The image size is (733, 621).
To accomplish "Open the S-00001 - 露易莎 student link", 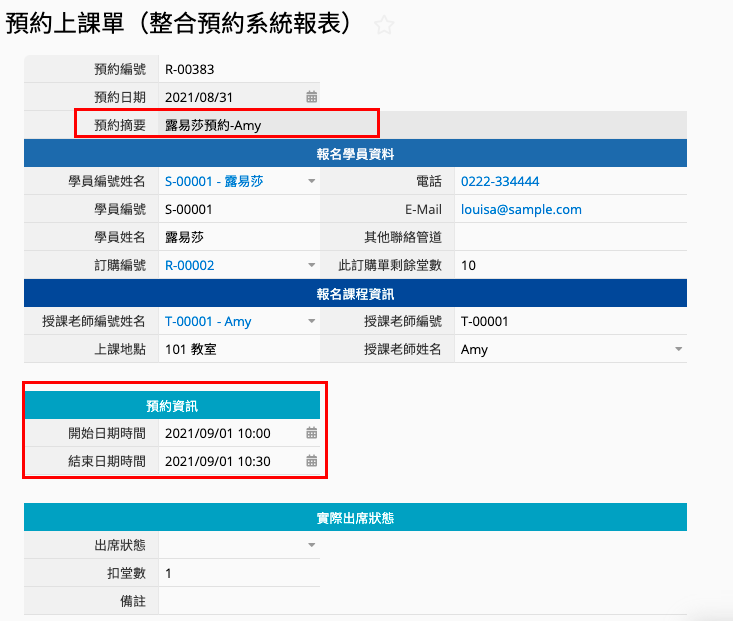I will point(213,181).
